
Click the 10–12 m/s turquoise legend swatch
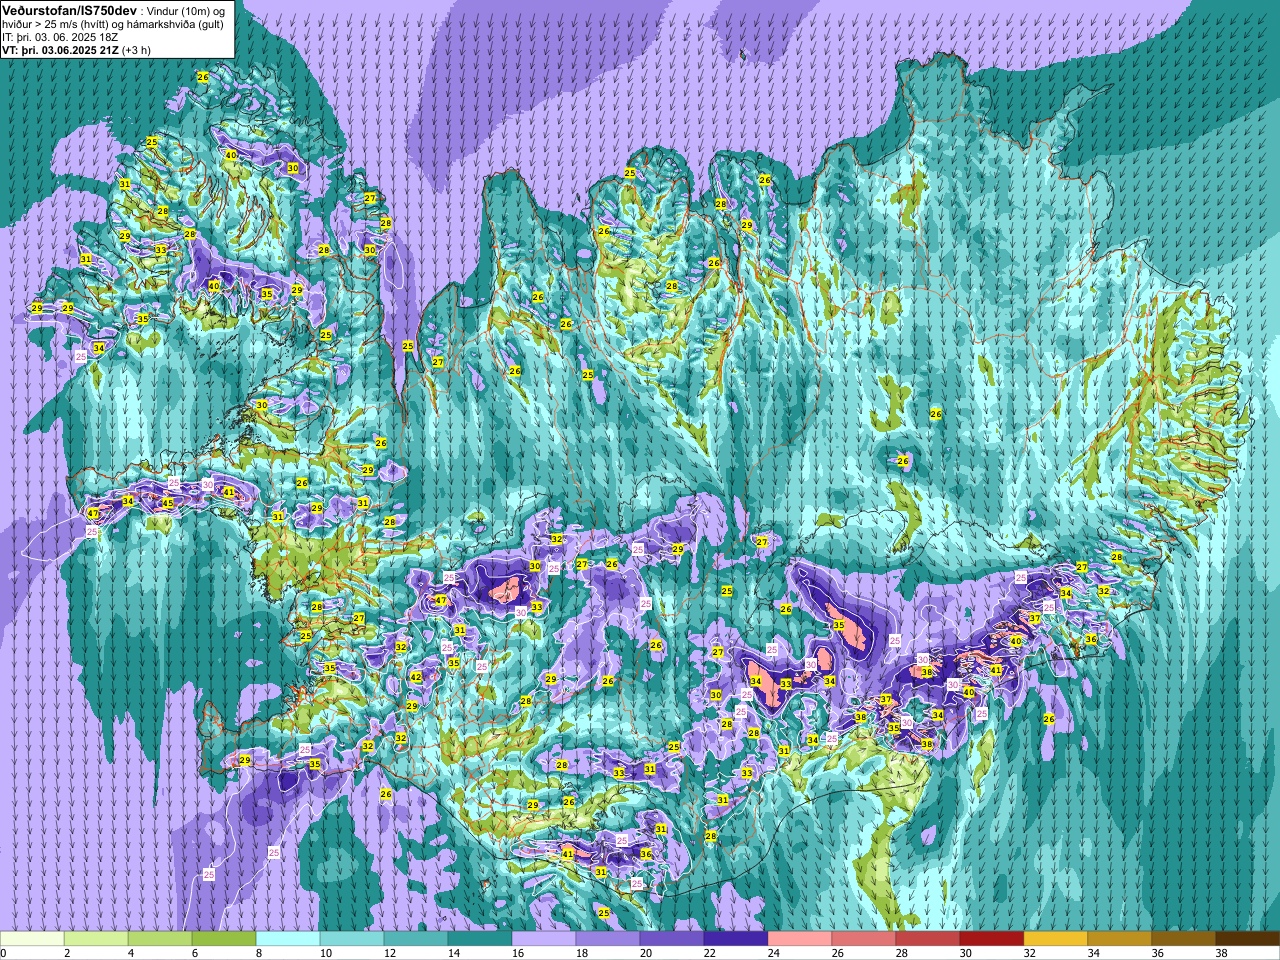[x=352, y=939]
